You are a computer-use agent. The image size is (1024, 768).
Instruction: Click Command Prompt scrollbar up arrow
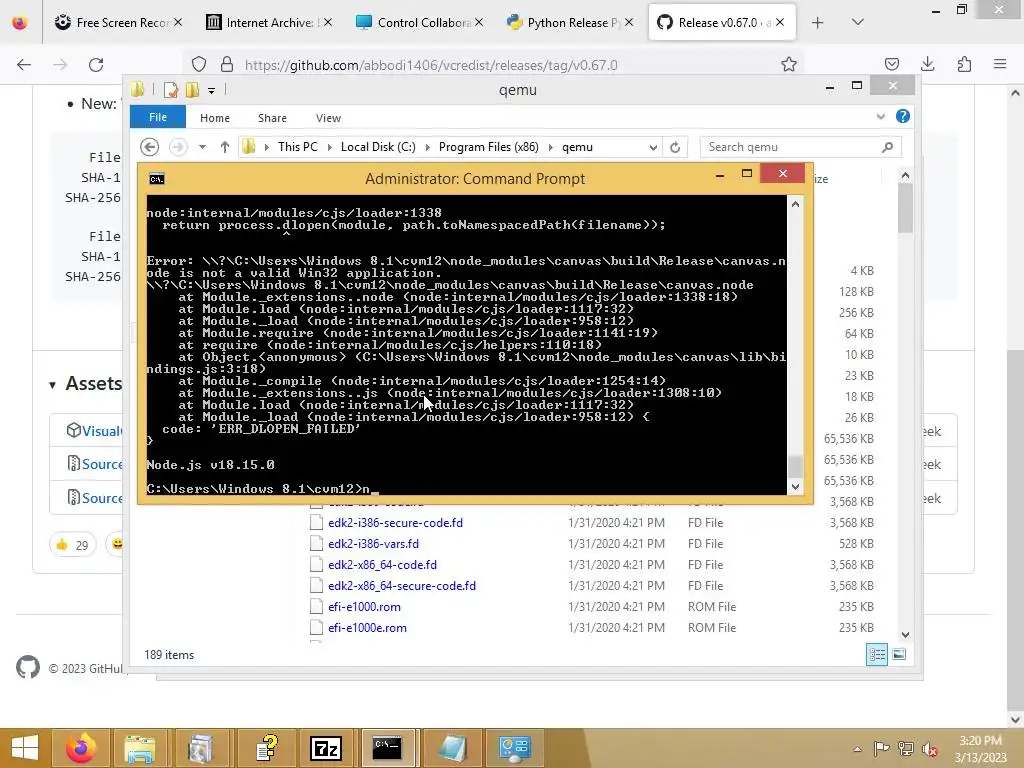click(x=795, y=204)
